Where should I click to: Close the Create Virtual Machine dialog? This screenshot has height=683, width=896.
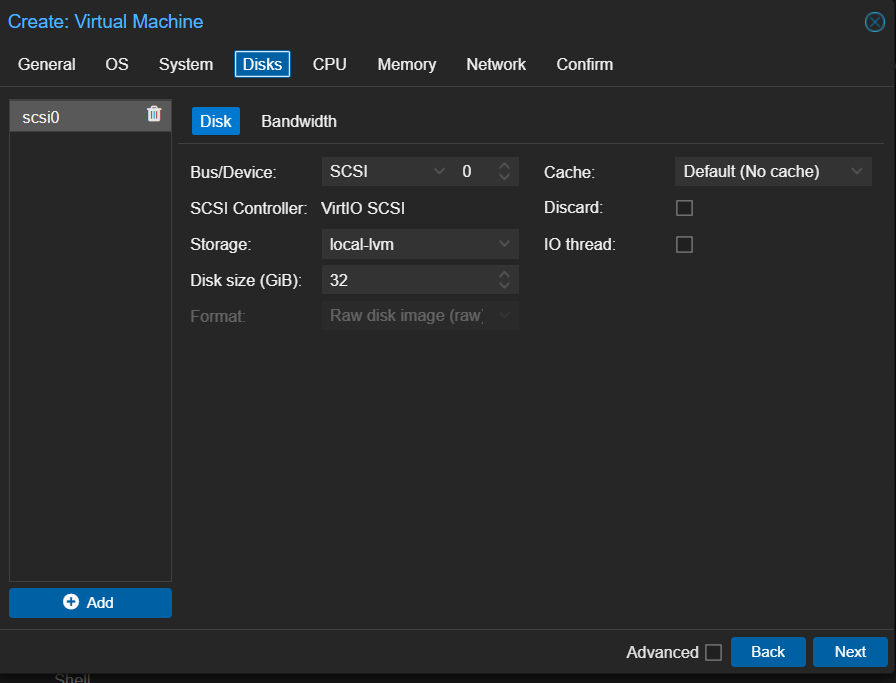(874, 22)
